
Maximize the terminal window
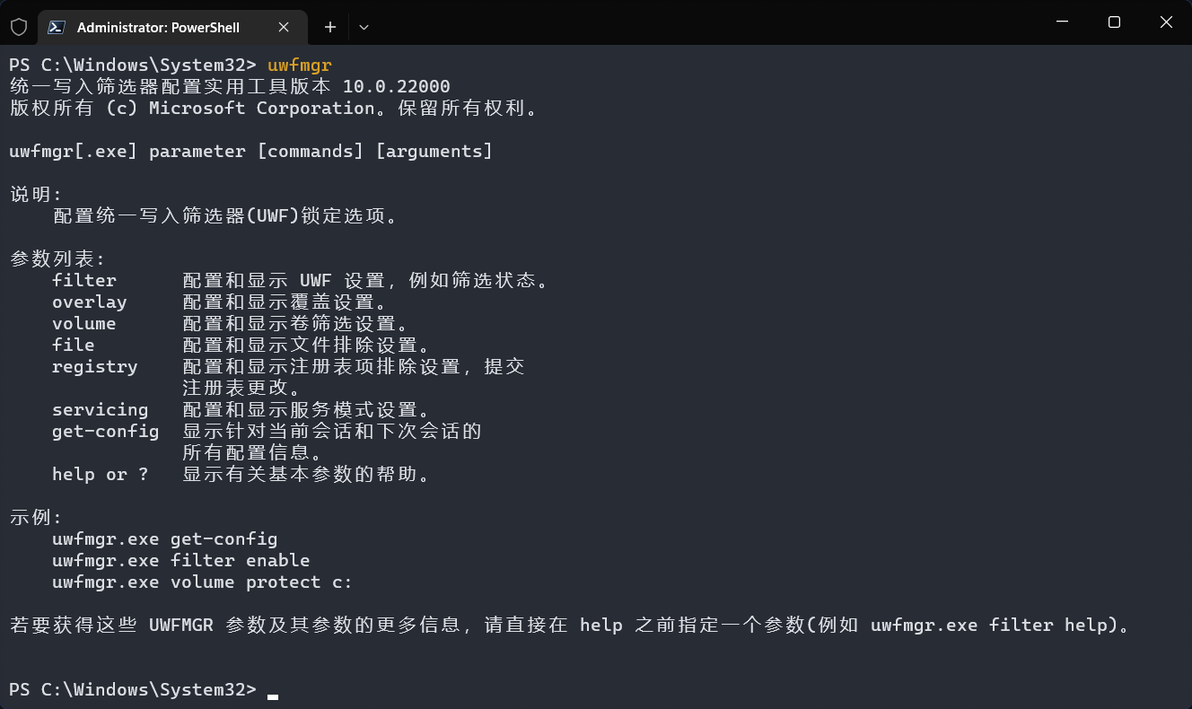pyautogui.click(x=1114, y=22)
